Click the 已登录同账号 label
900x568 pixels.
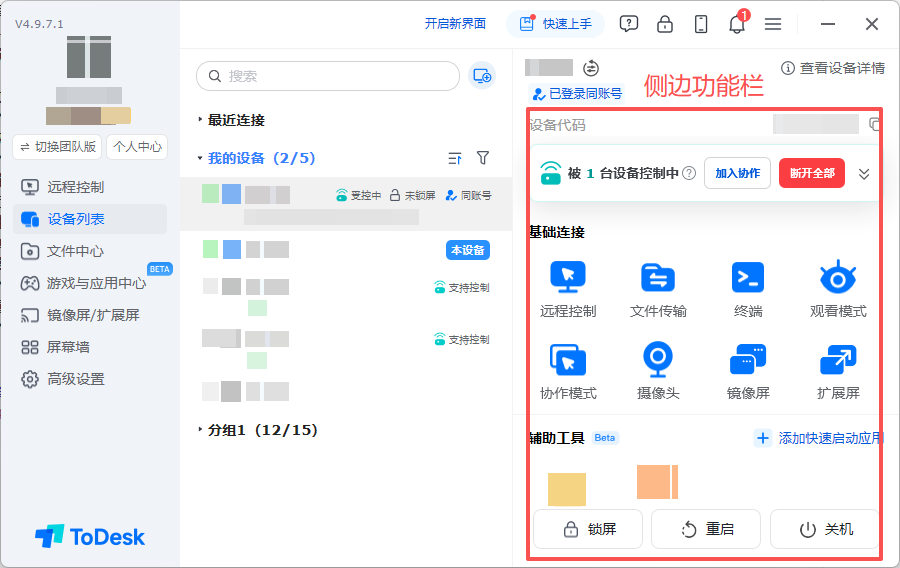[578, 94]
